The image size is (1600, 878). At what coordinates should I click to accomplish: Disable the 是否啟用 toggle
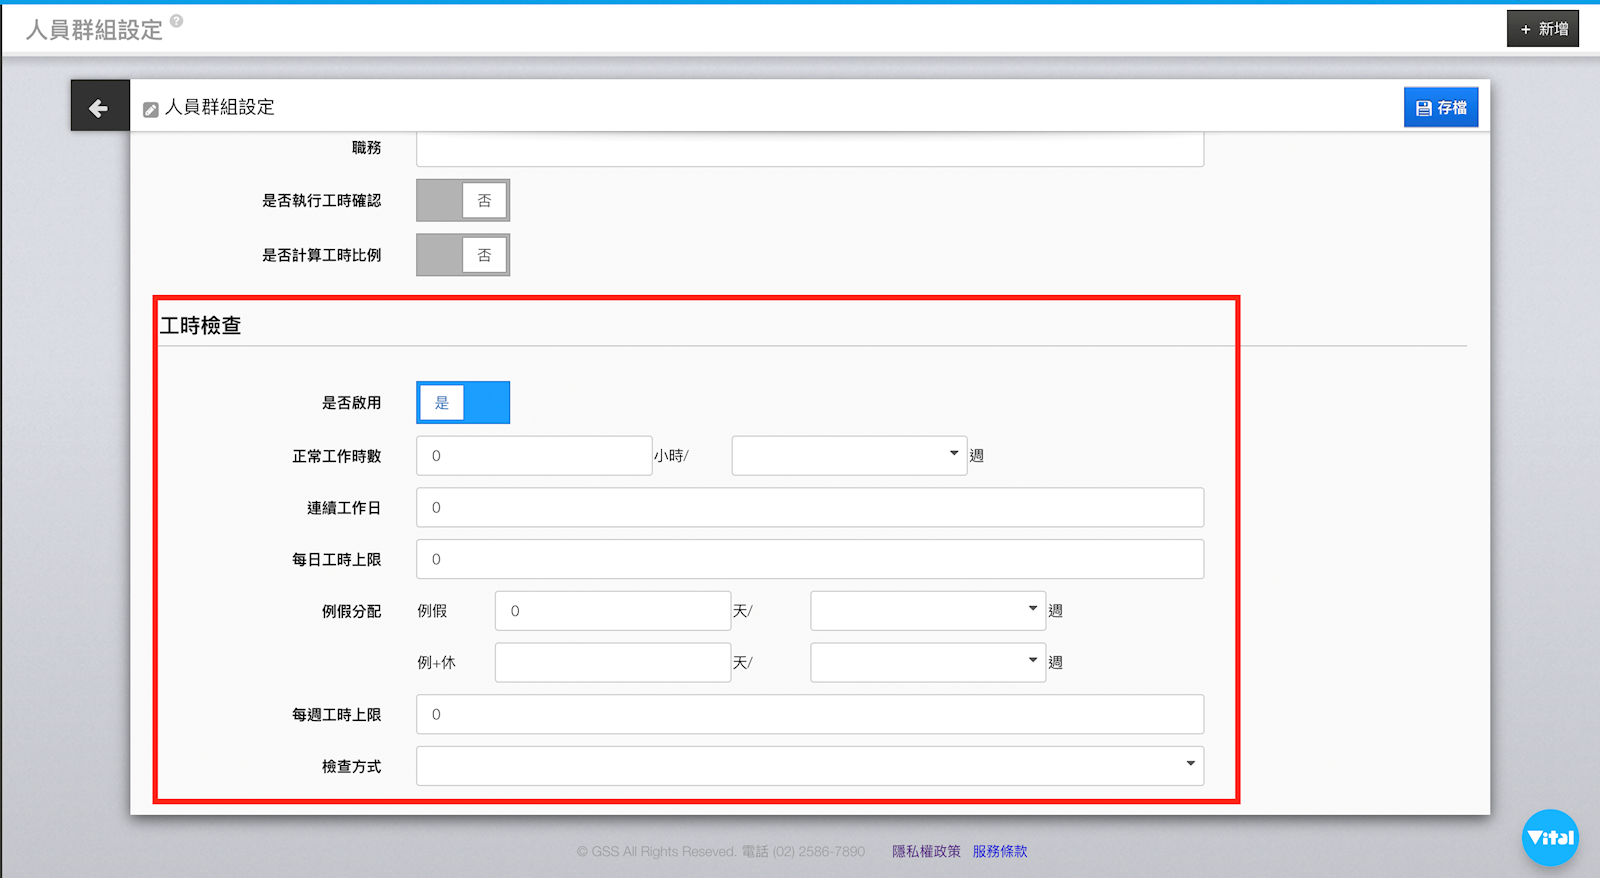(462, 403)
